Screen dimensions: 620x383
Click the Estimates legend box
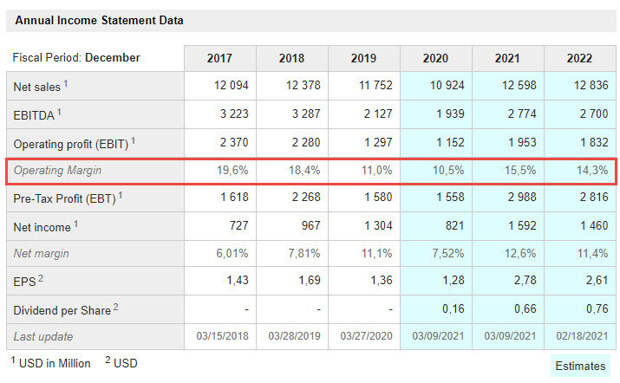580,366
